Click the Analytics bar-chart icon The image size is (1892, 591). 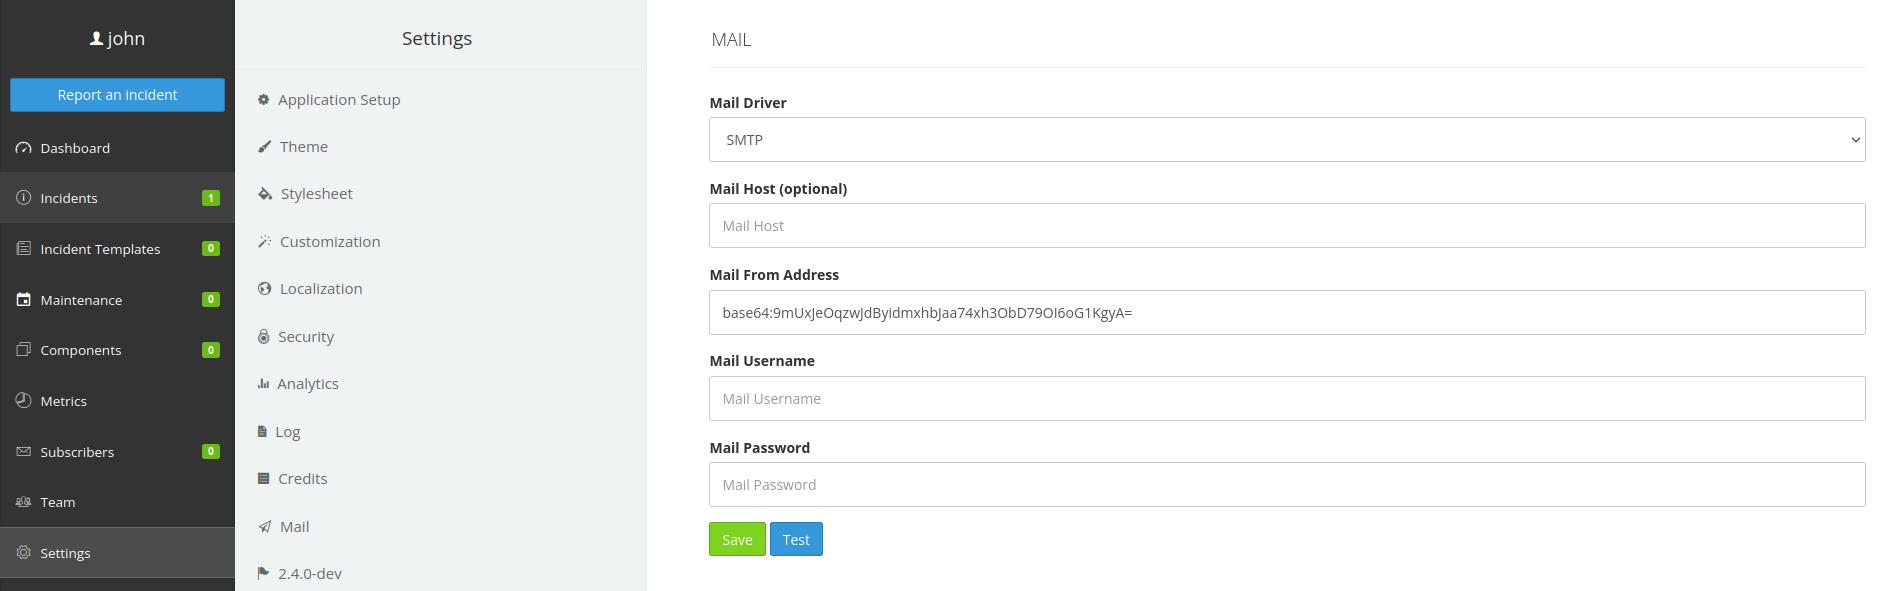(263, 383)
